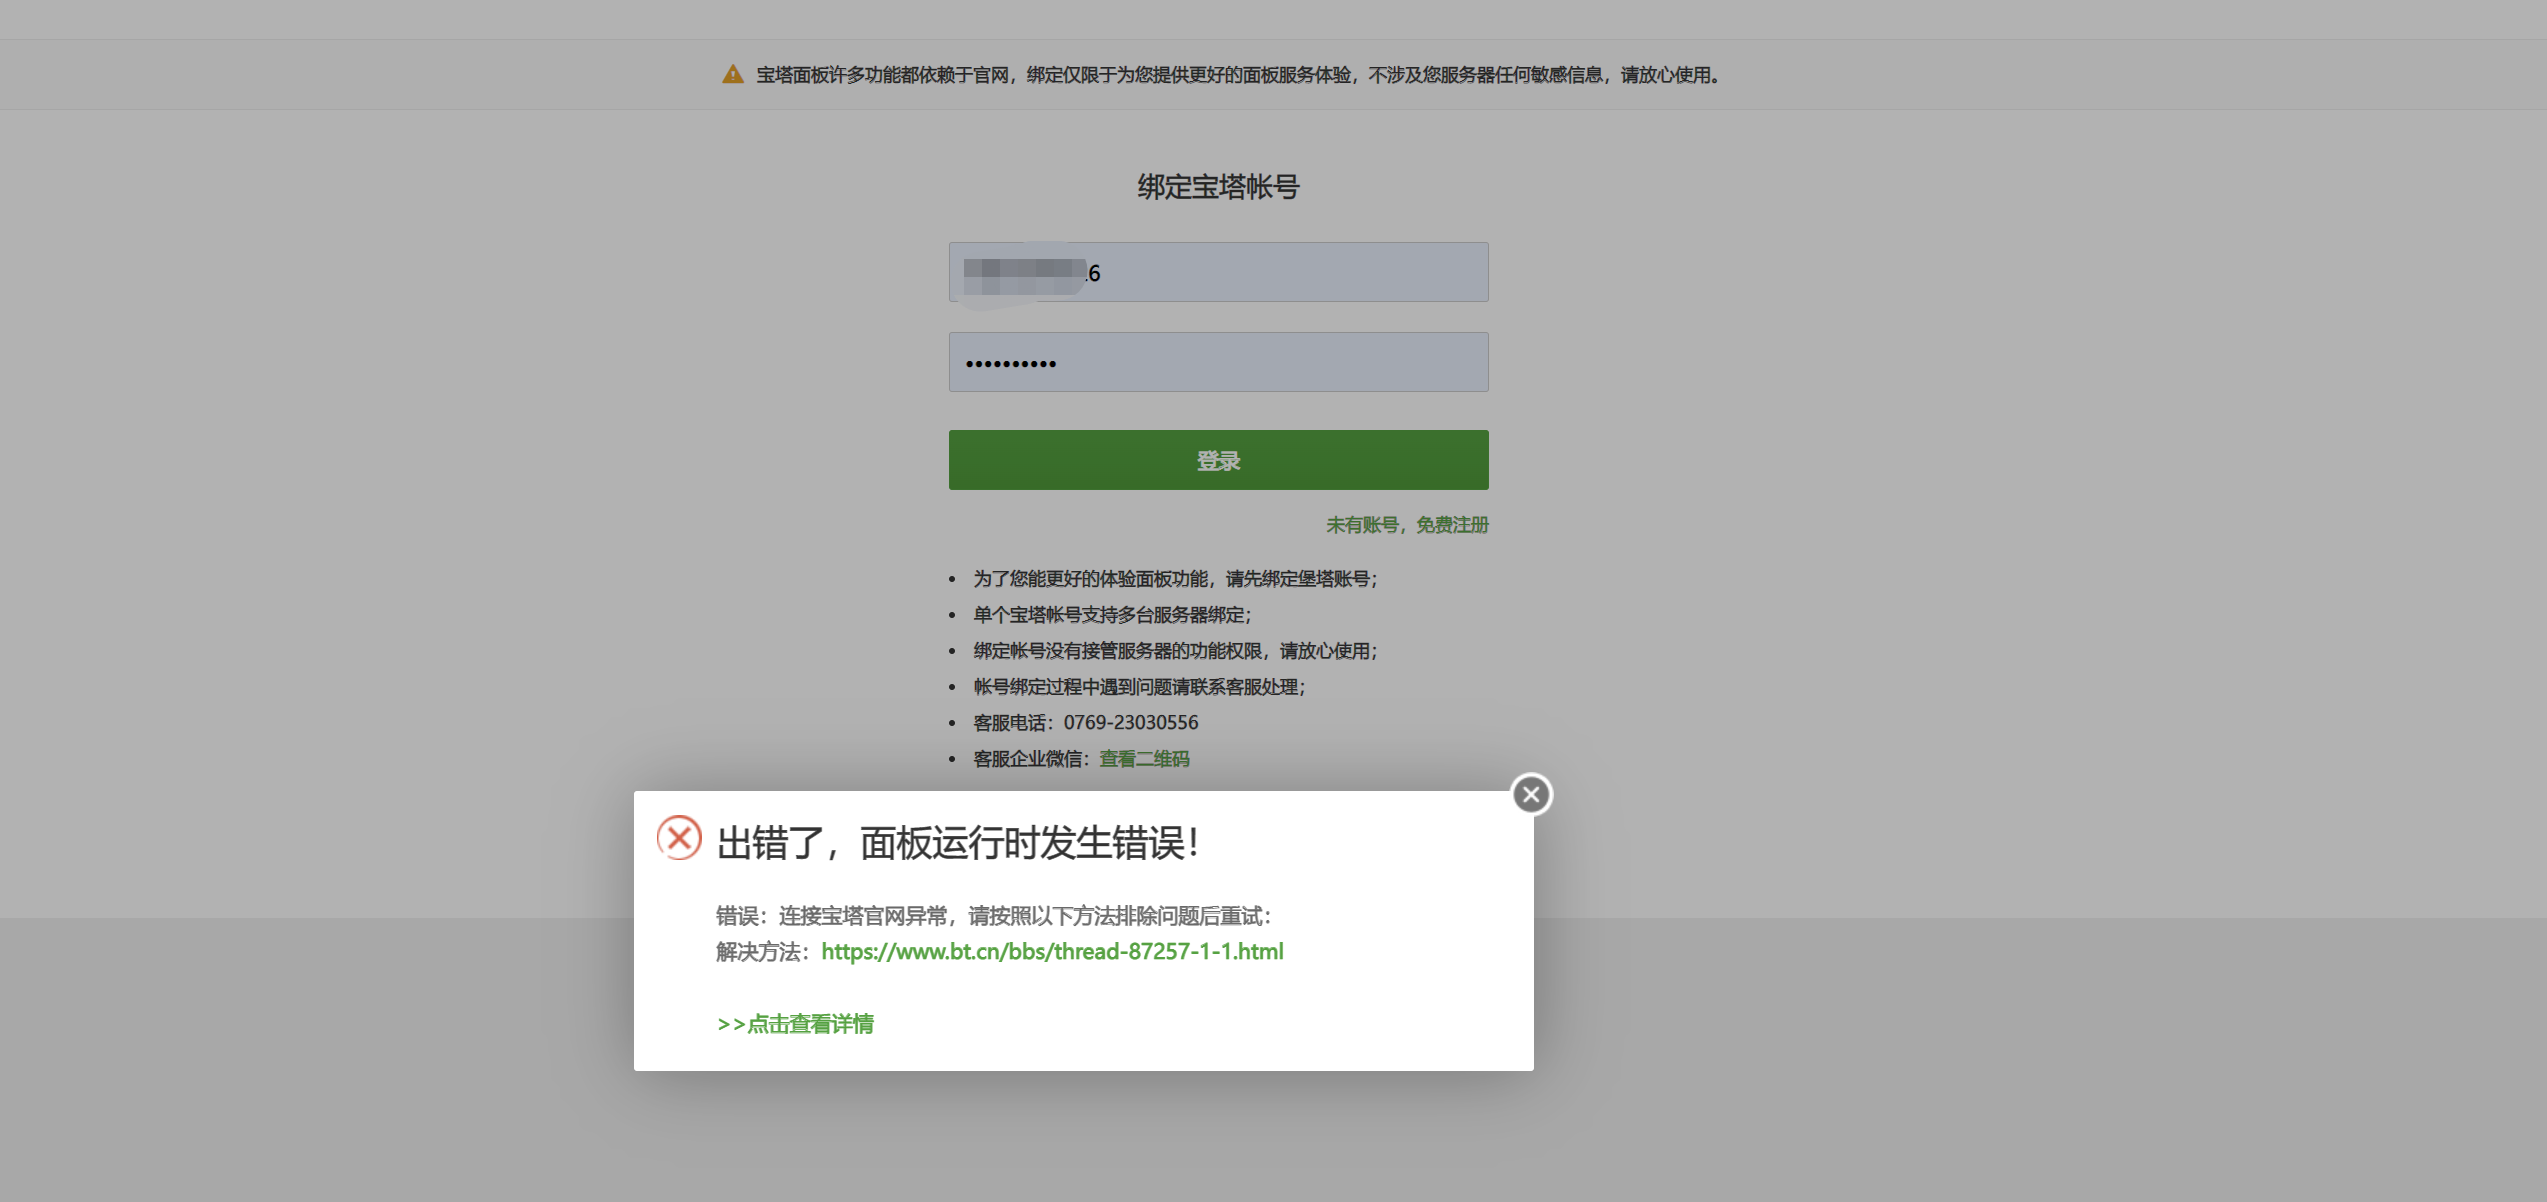Click the '绑定帐号没有接管服务器的功能权限' line

click(1175, 651)
